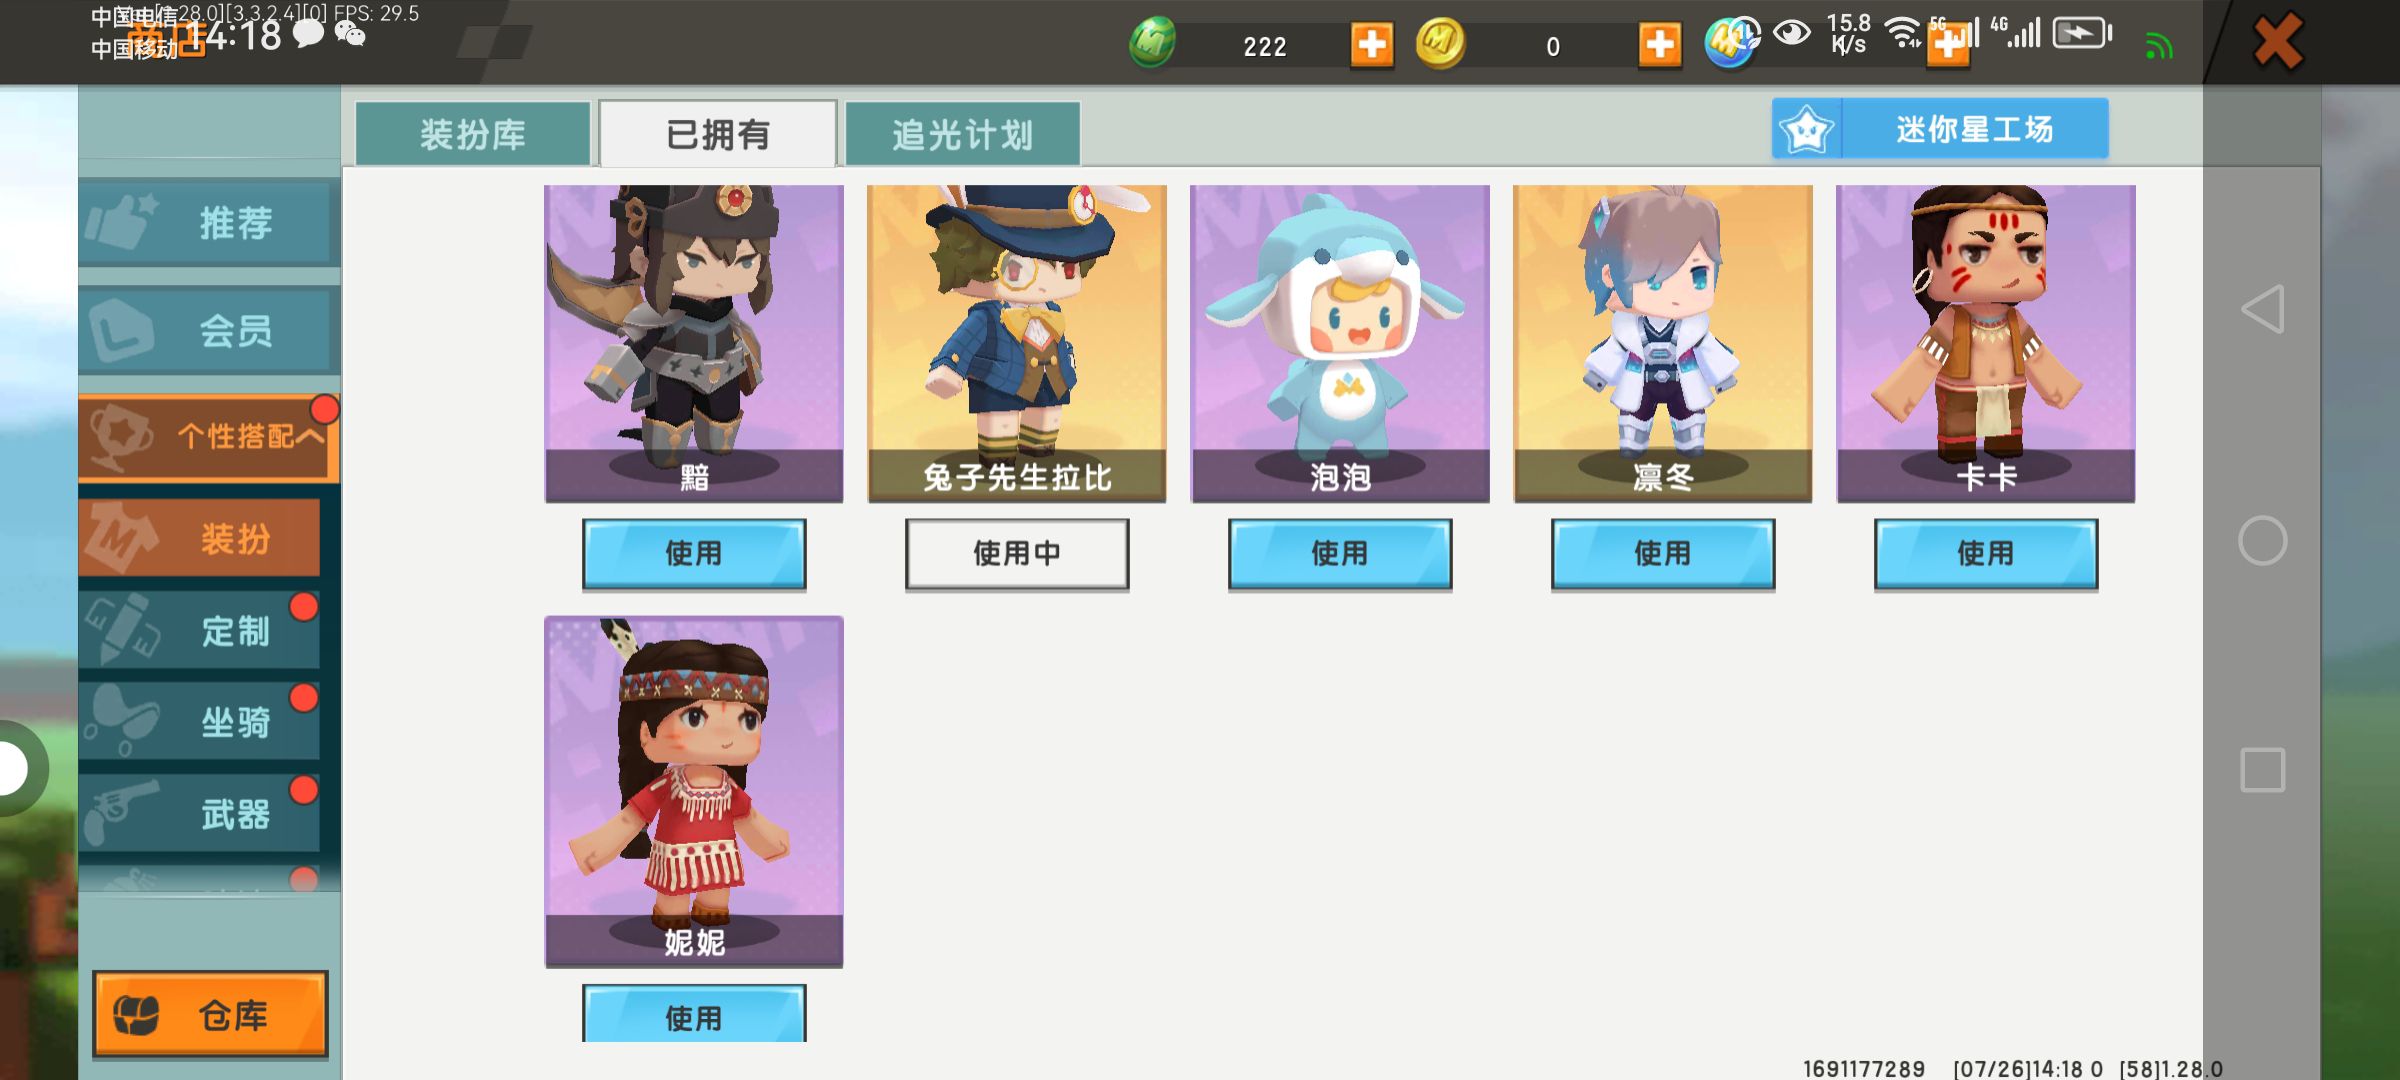Select the 兔子先生拉比 skin card
Viewport: 2400px width, 1080px height.
pyautogui.click(x=1017, y=343)
